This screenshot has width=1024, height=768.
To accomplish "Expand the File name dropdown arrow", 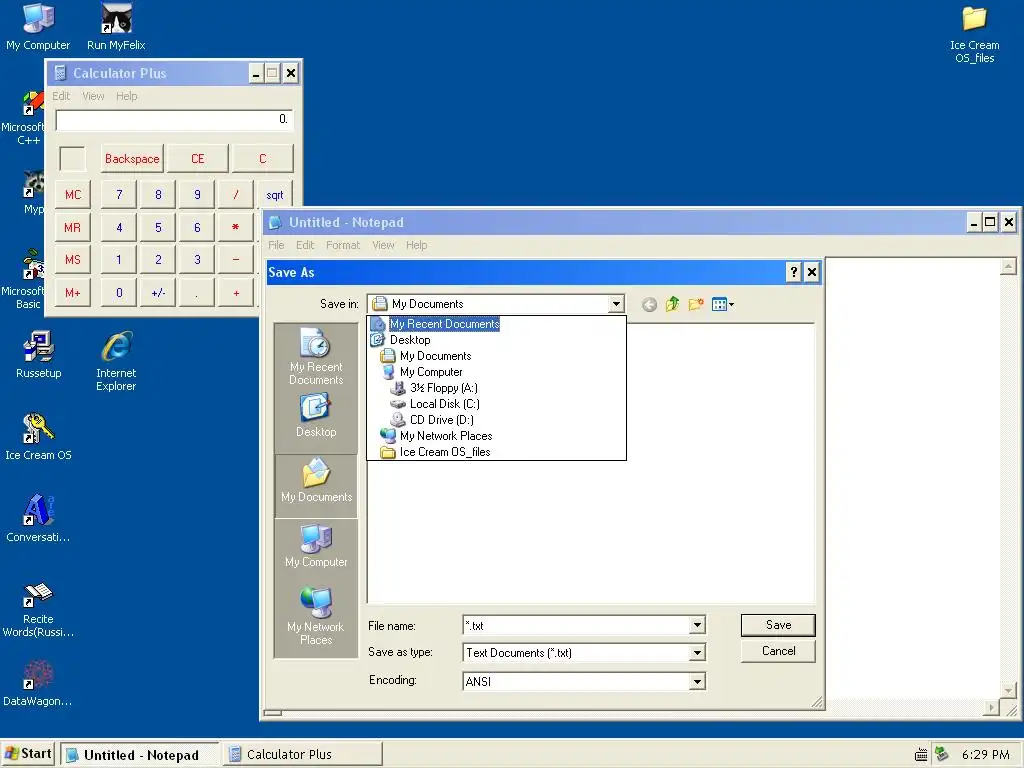I will (x=697, y=626).
